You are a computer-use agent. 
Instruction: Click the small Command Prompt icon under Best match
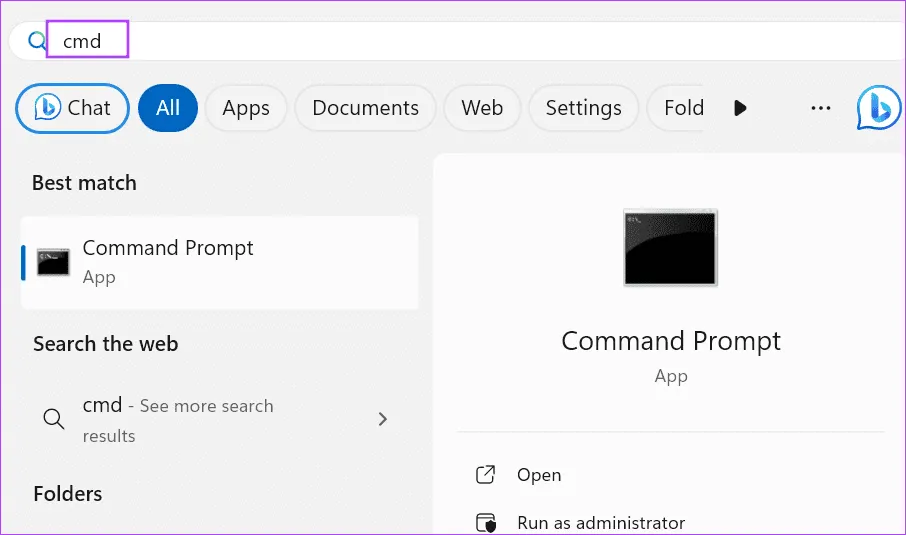click(x=53, y=262)
